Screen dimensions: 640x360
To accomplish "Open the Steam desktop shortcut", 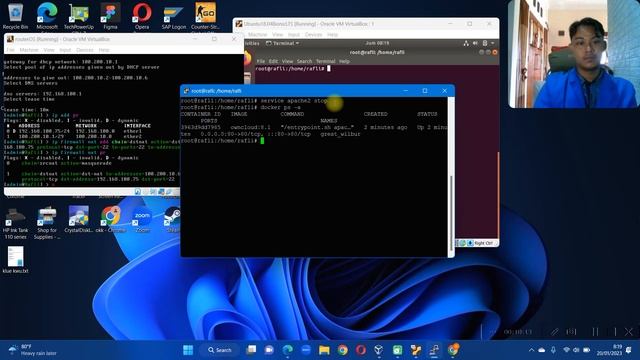I will [173, 220].
